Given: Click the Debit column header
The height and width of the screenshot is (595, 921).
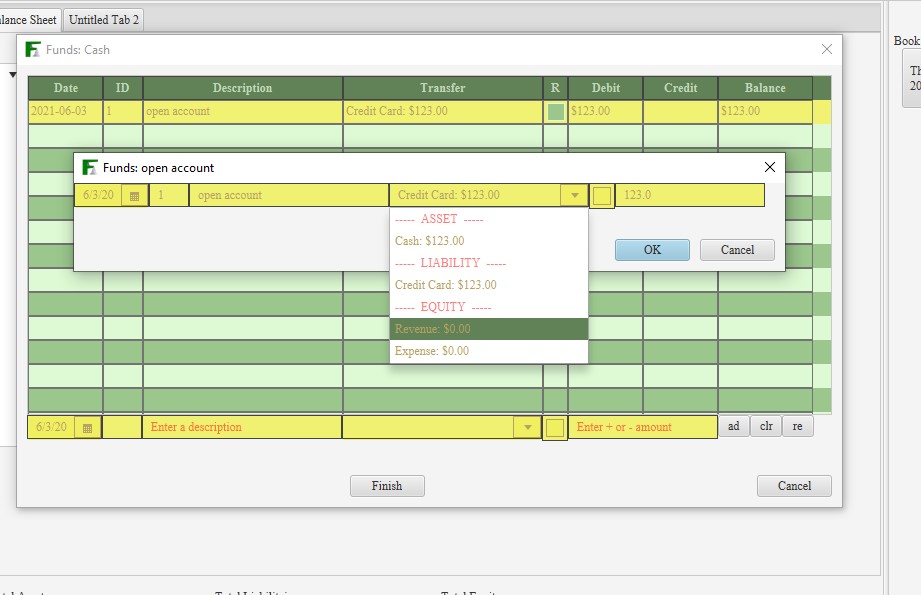Looking at the screenshot, I should tap(606, 88).
